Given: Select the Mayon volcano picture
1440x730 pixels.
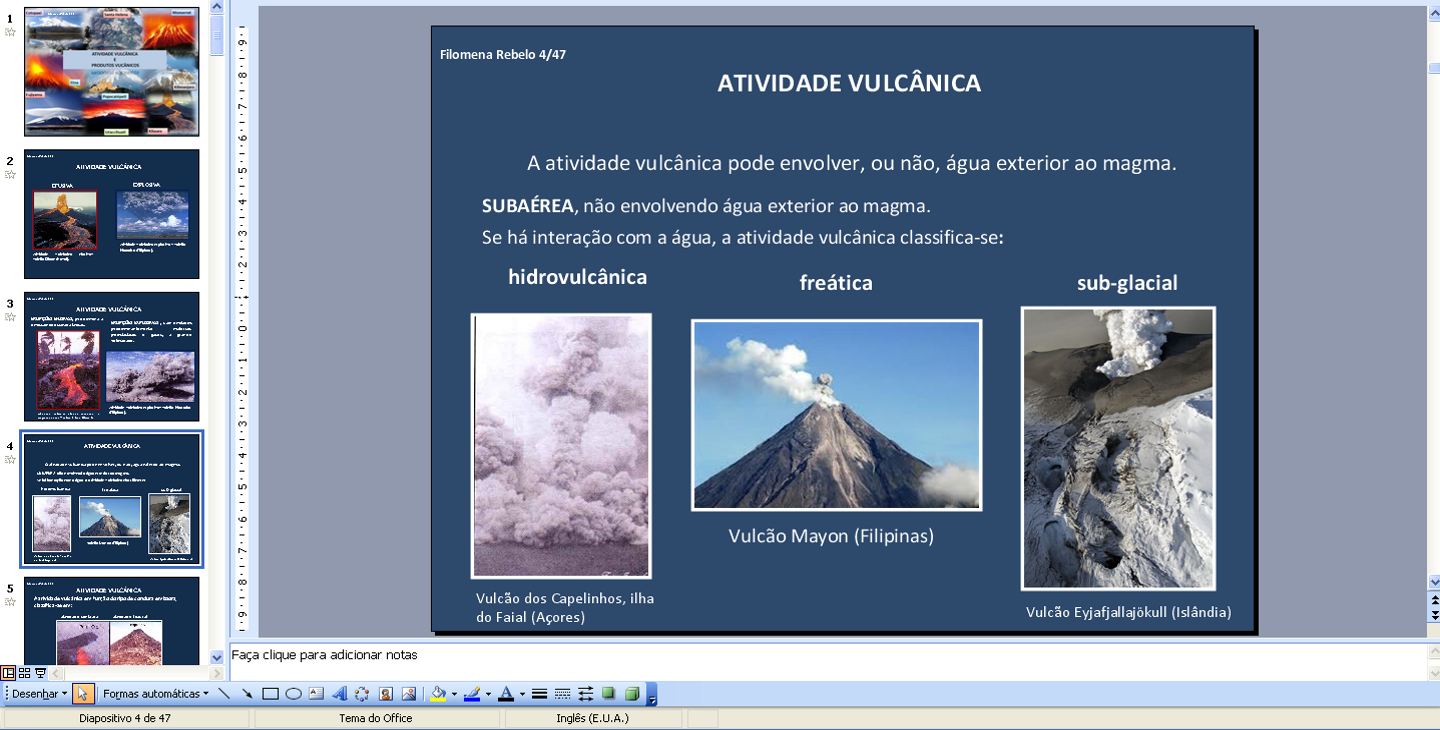Looking at the screenshot, I should point(836,415).
